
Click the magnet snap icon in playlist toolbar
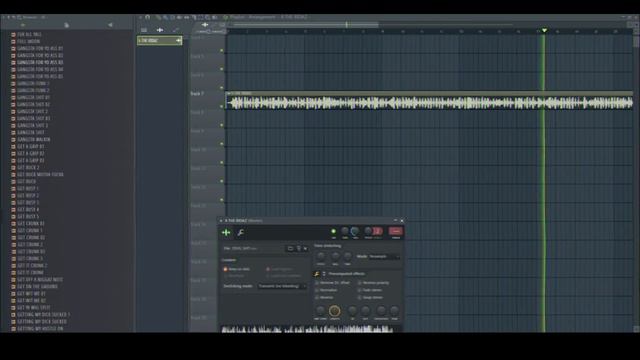coord(147,17)
